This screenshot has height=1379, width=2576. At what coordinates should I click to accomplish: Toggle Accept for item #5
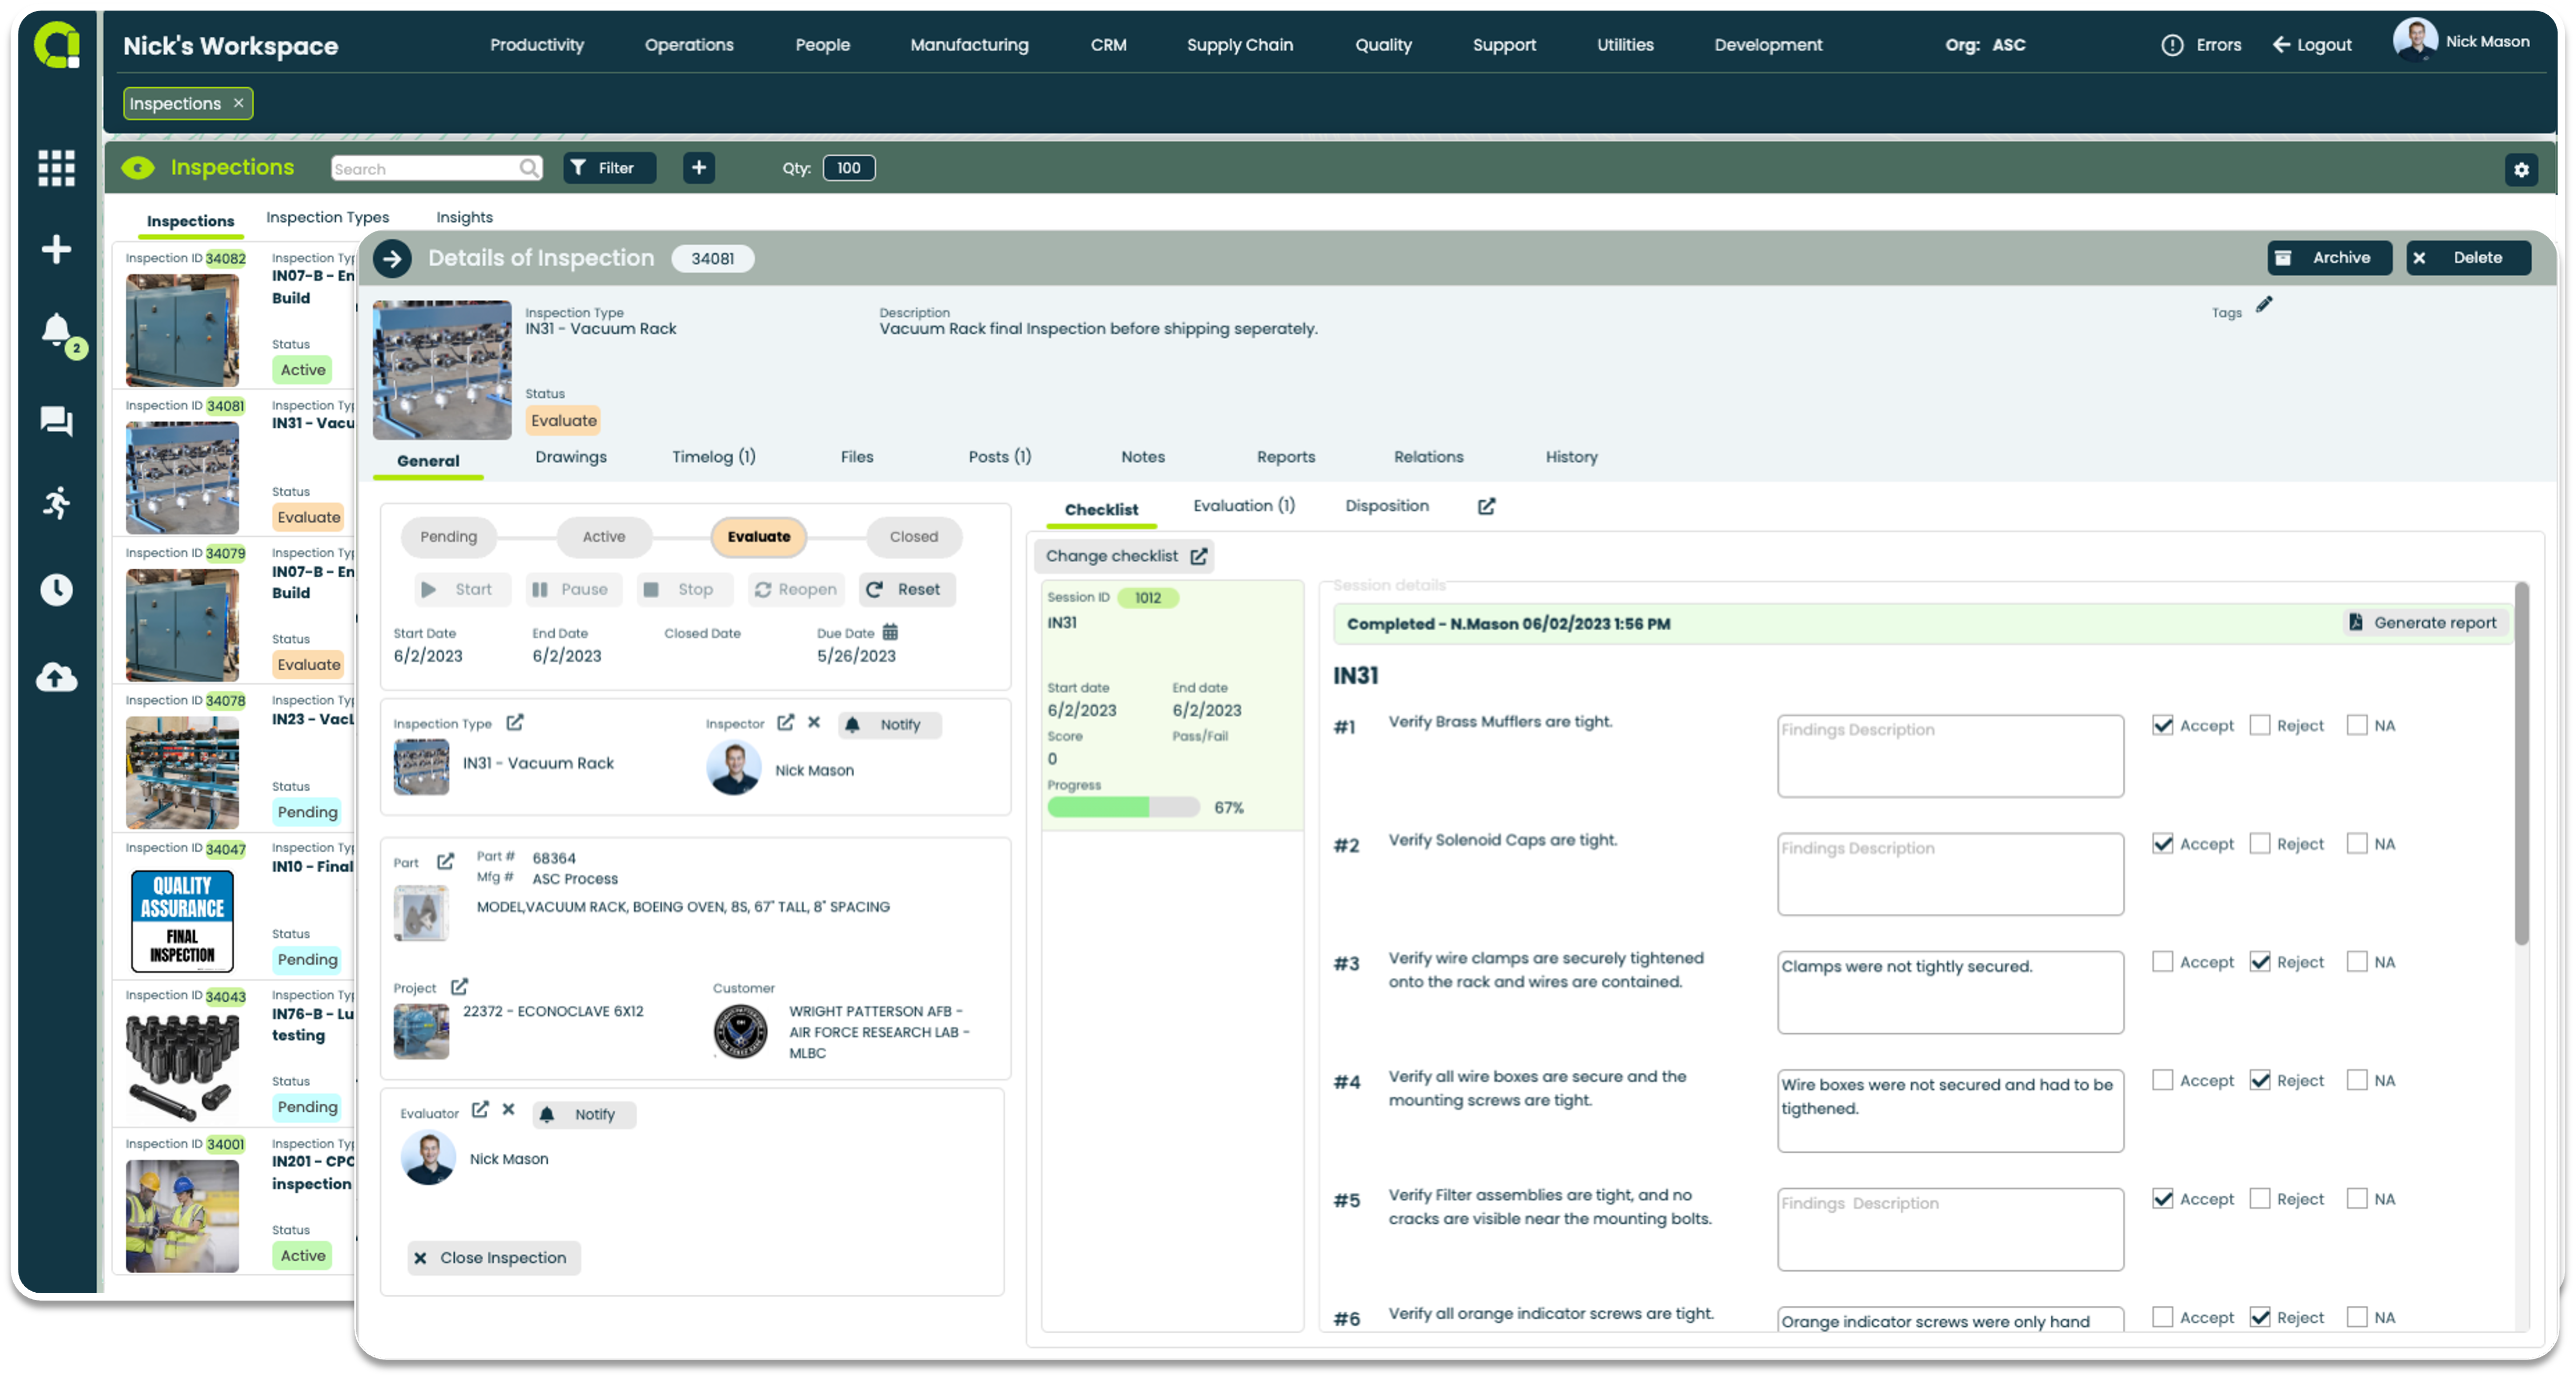(x=2163, y=1200)
